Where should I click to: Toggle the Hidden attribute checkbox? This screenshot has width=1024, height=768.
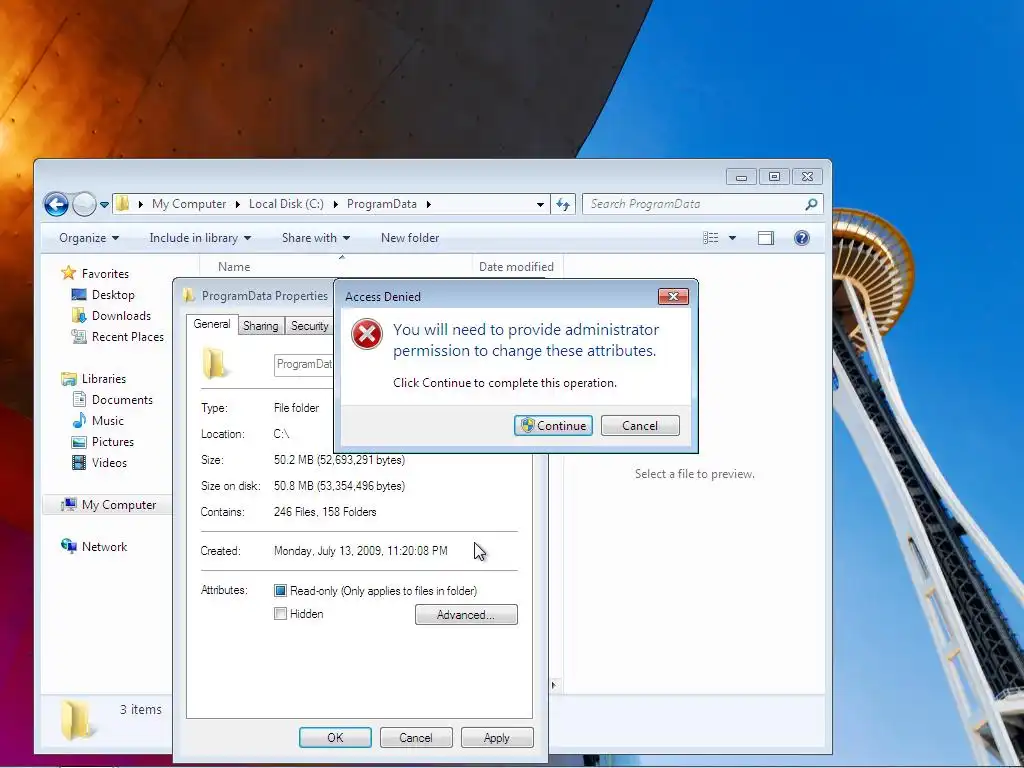(x=280, y=614)
